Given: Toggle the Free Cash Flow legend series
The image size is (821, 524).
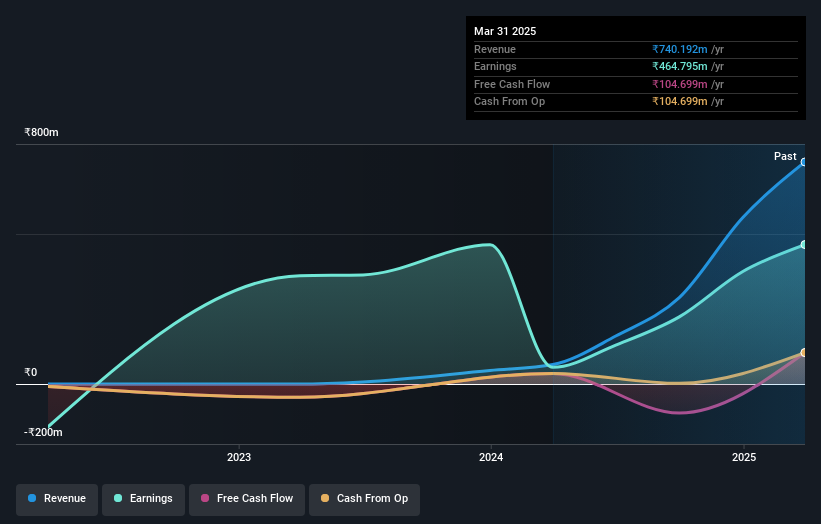Looking at the screenshot, I should [x=247, y=499].
